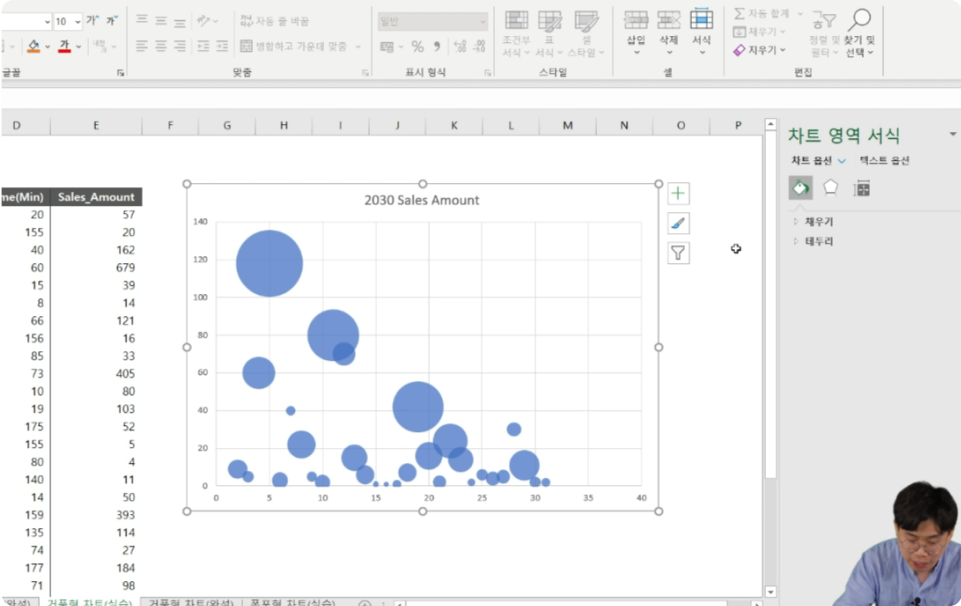Screen dimensions: 961x606
Task: Select Effects pentagon icon in format pane
Action: coord(830,187)
